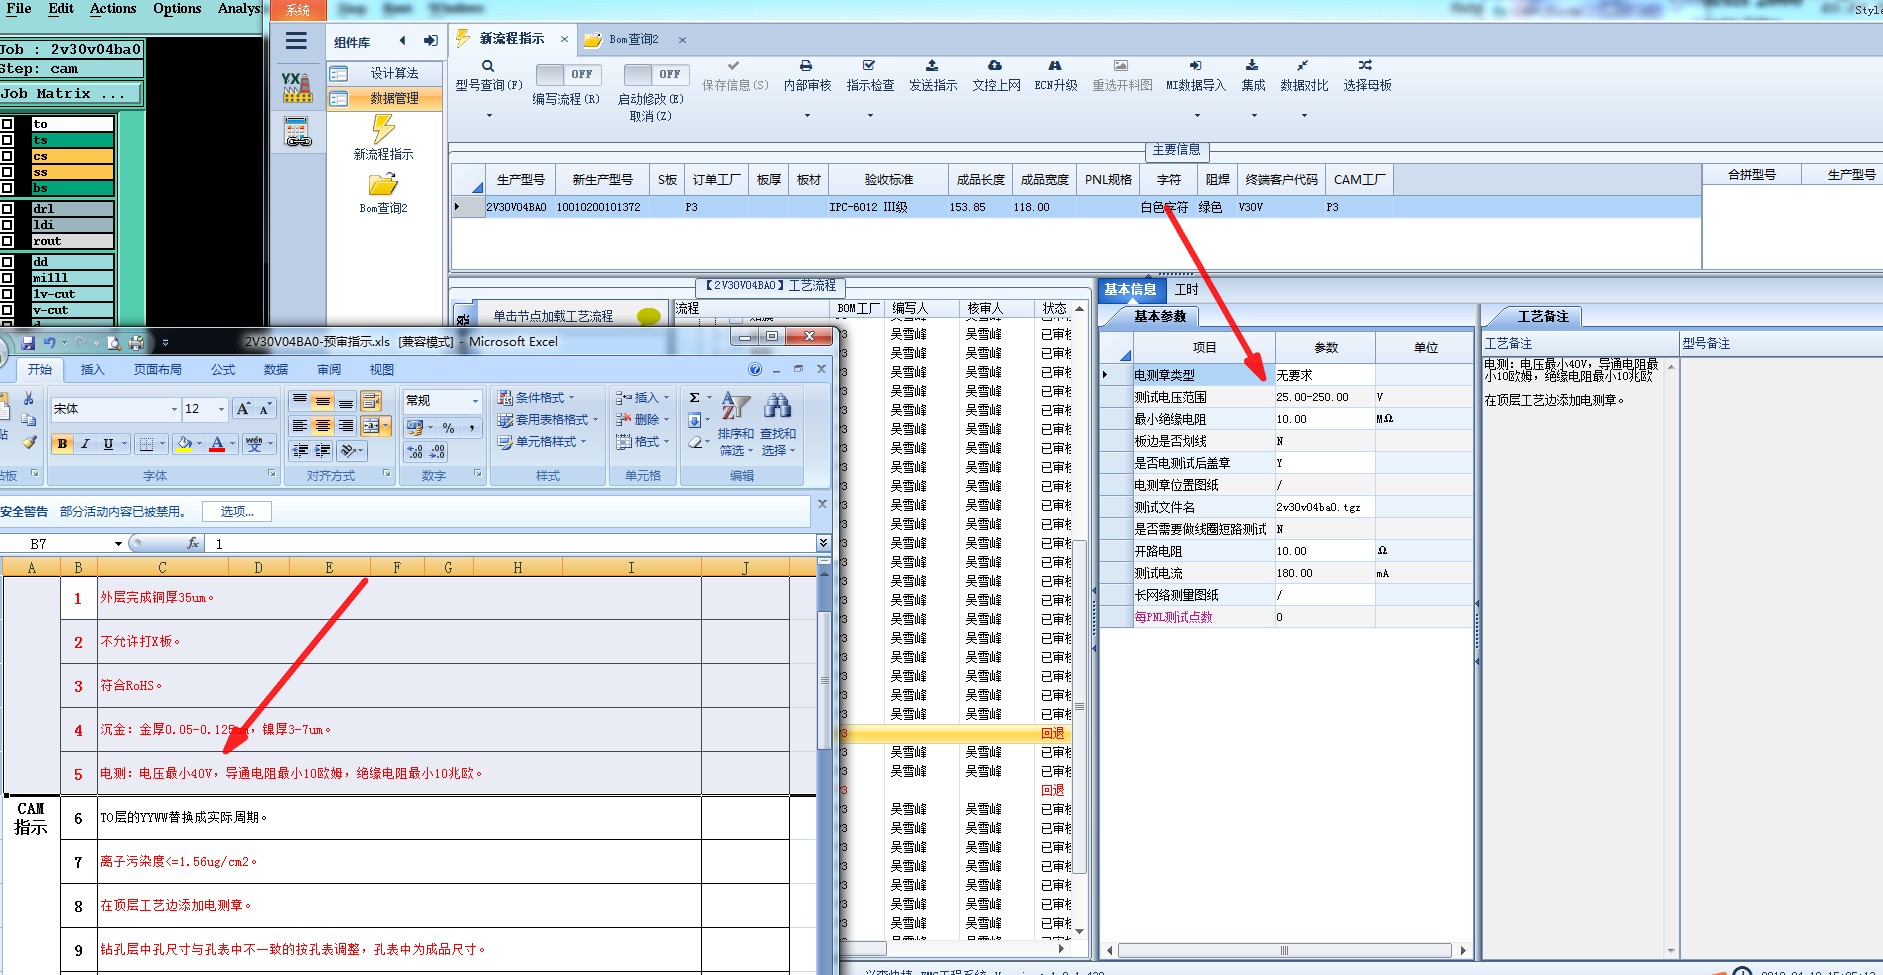Click the 数据对比 compare icon

coord(1303,65)
